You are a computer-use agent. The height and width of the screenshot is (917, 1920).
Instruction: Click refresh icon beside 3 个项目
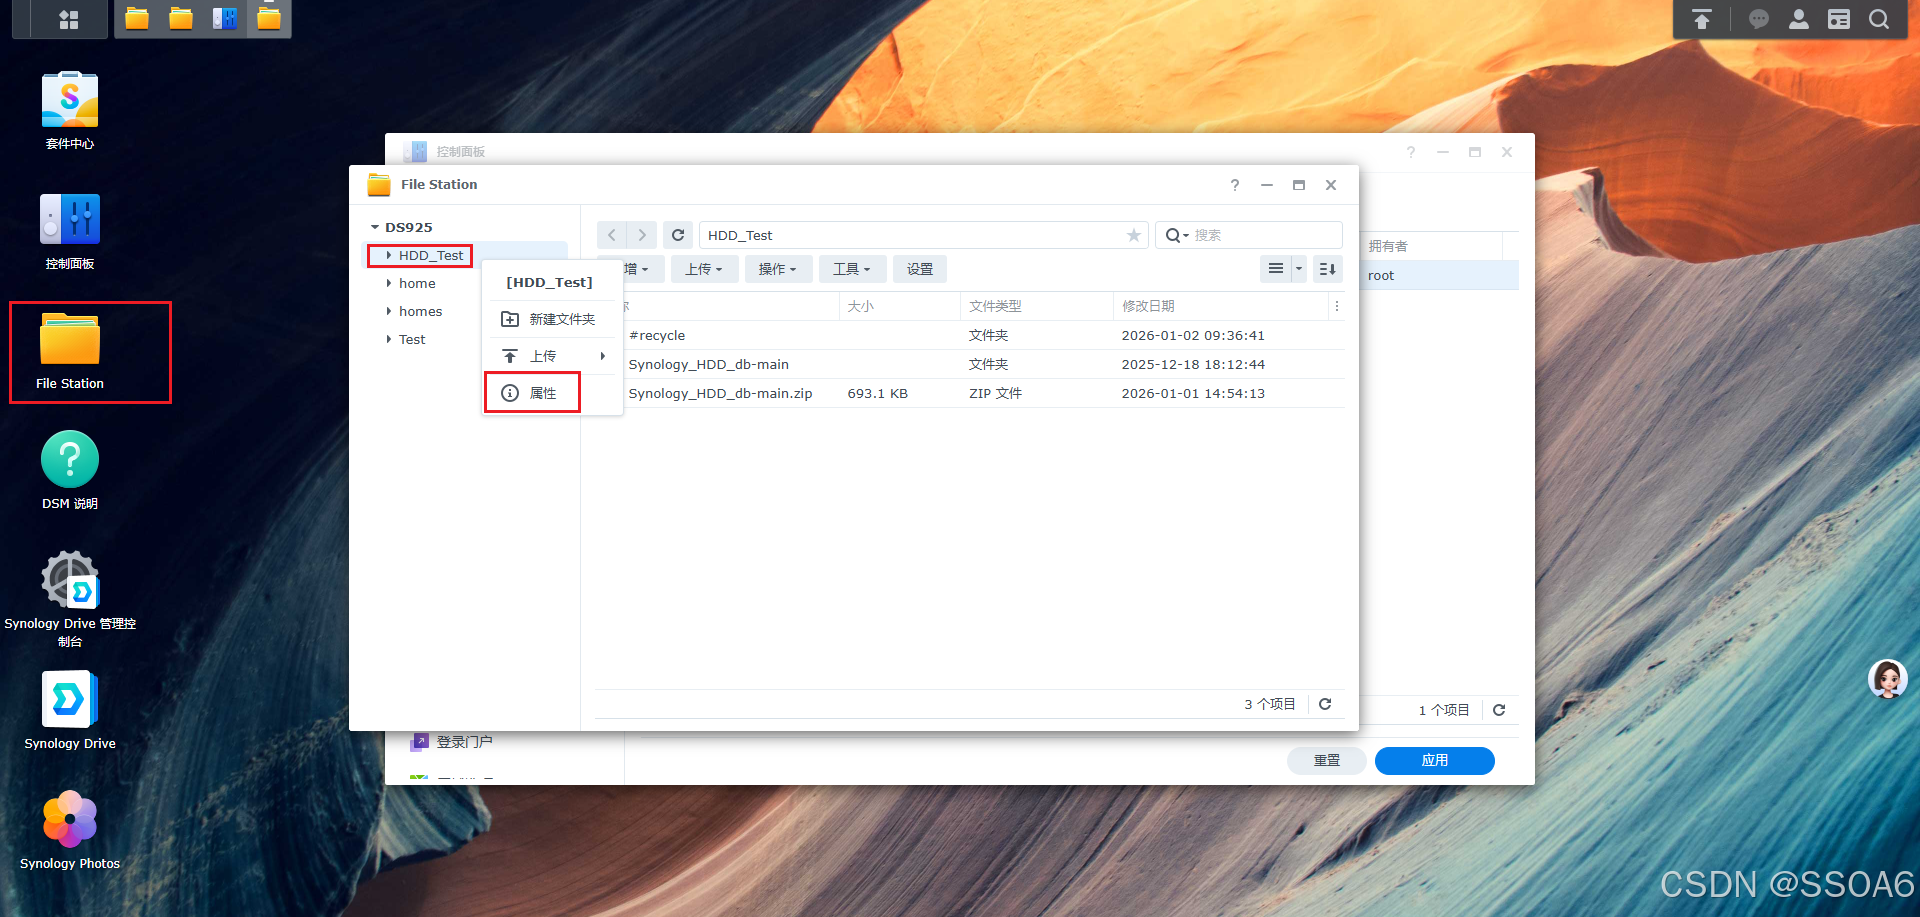[1325, 704]
